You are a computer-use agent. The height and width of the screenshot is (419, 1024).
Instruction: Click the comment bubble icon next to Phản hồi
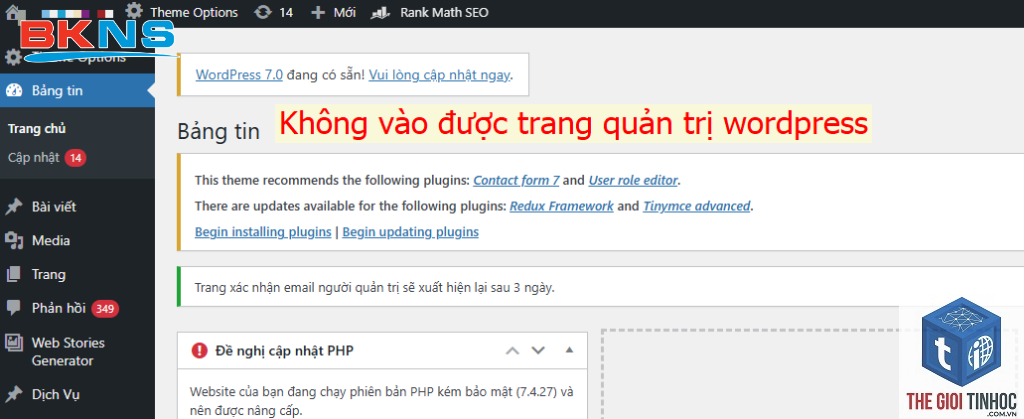tap(14, 308)
